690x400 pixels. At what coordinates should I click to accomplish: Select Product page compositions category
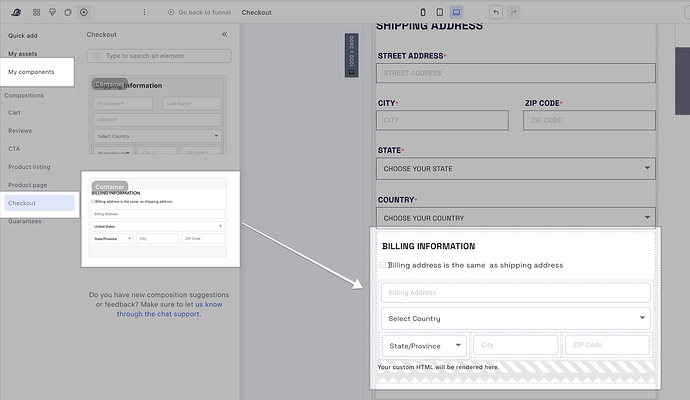27,185
